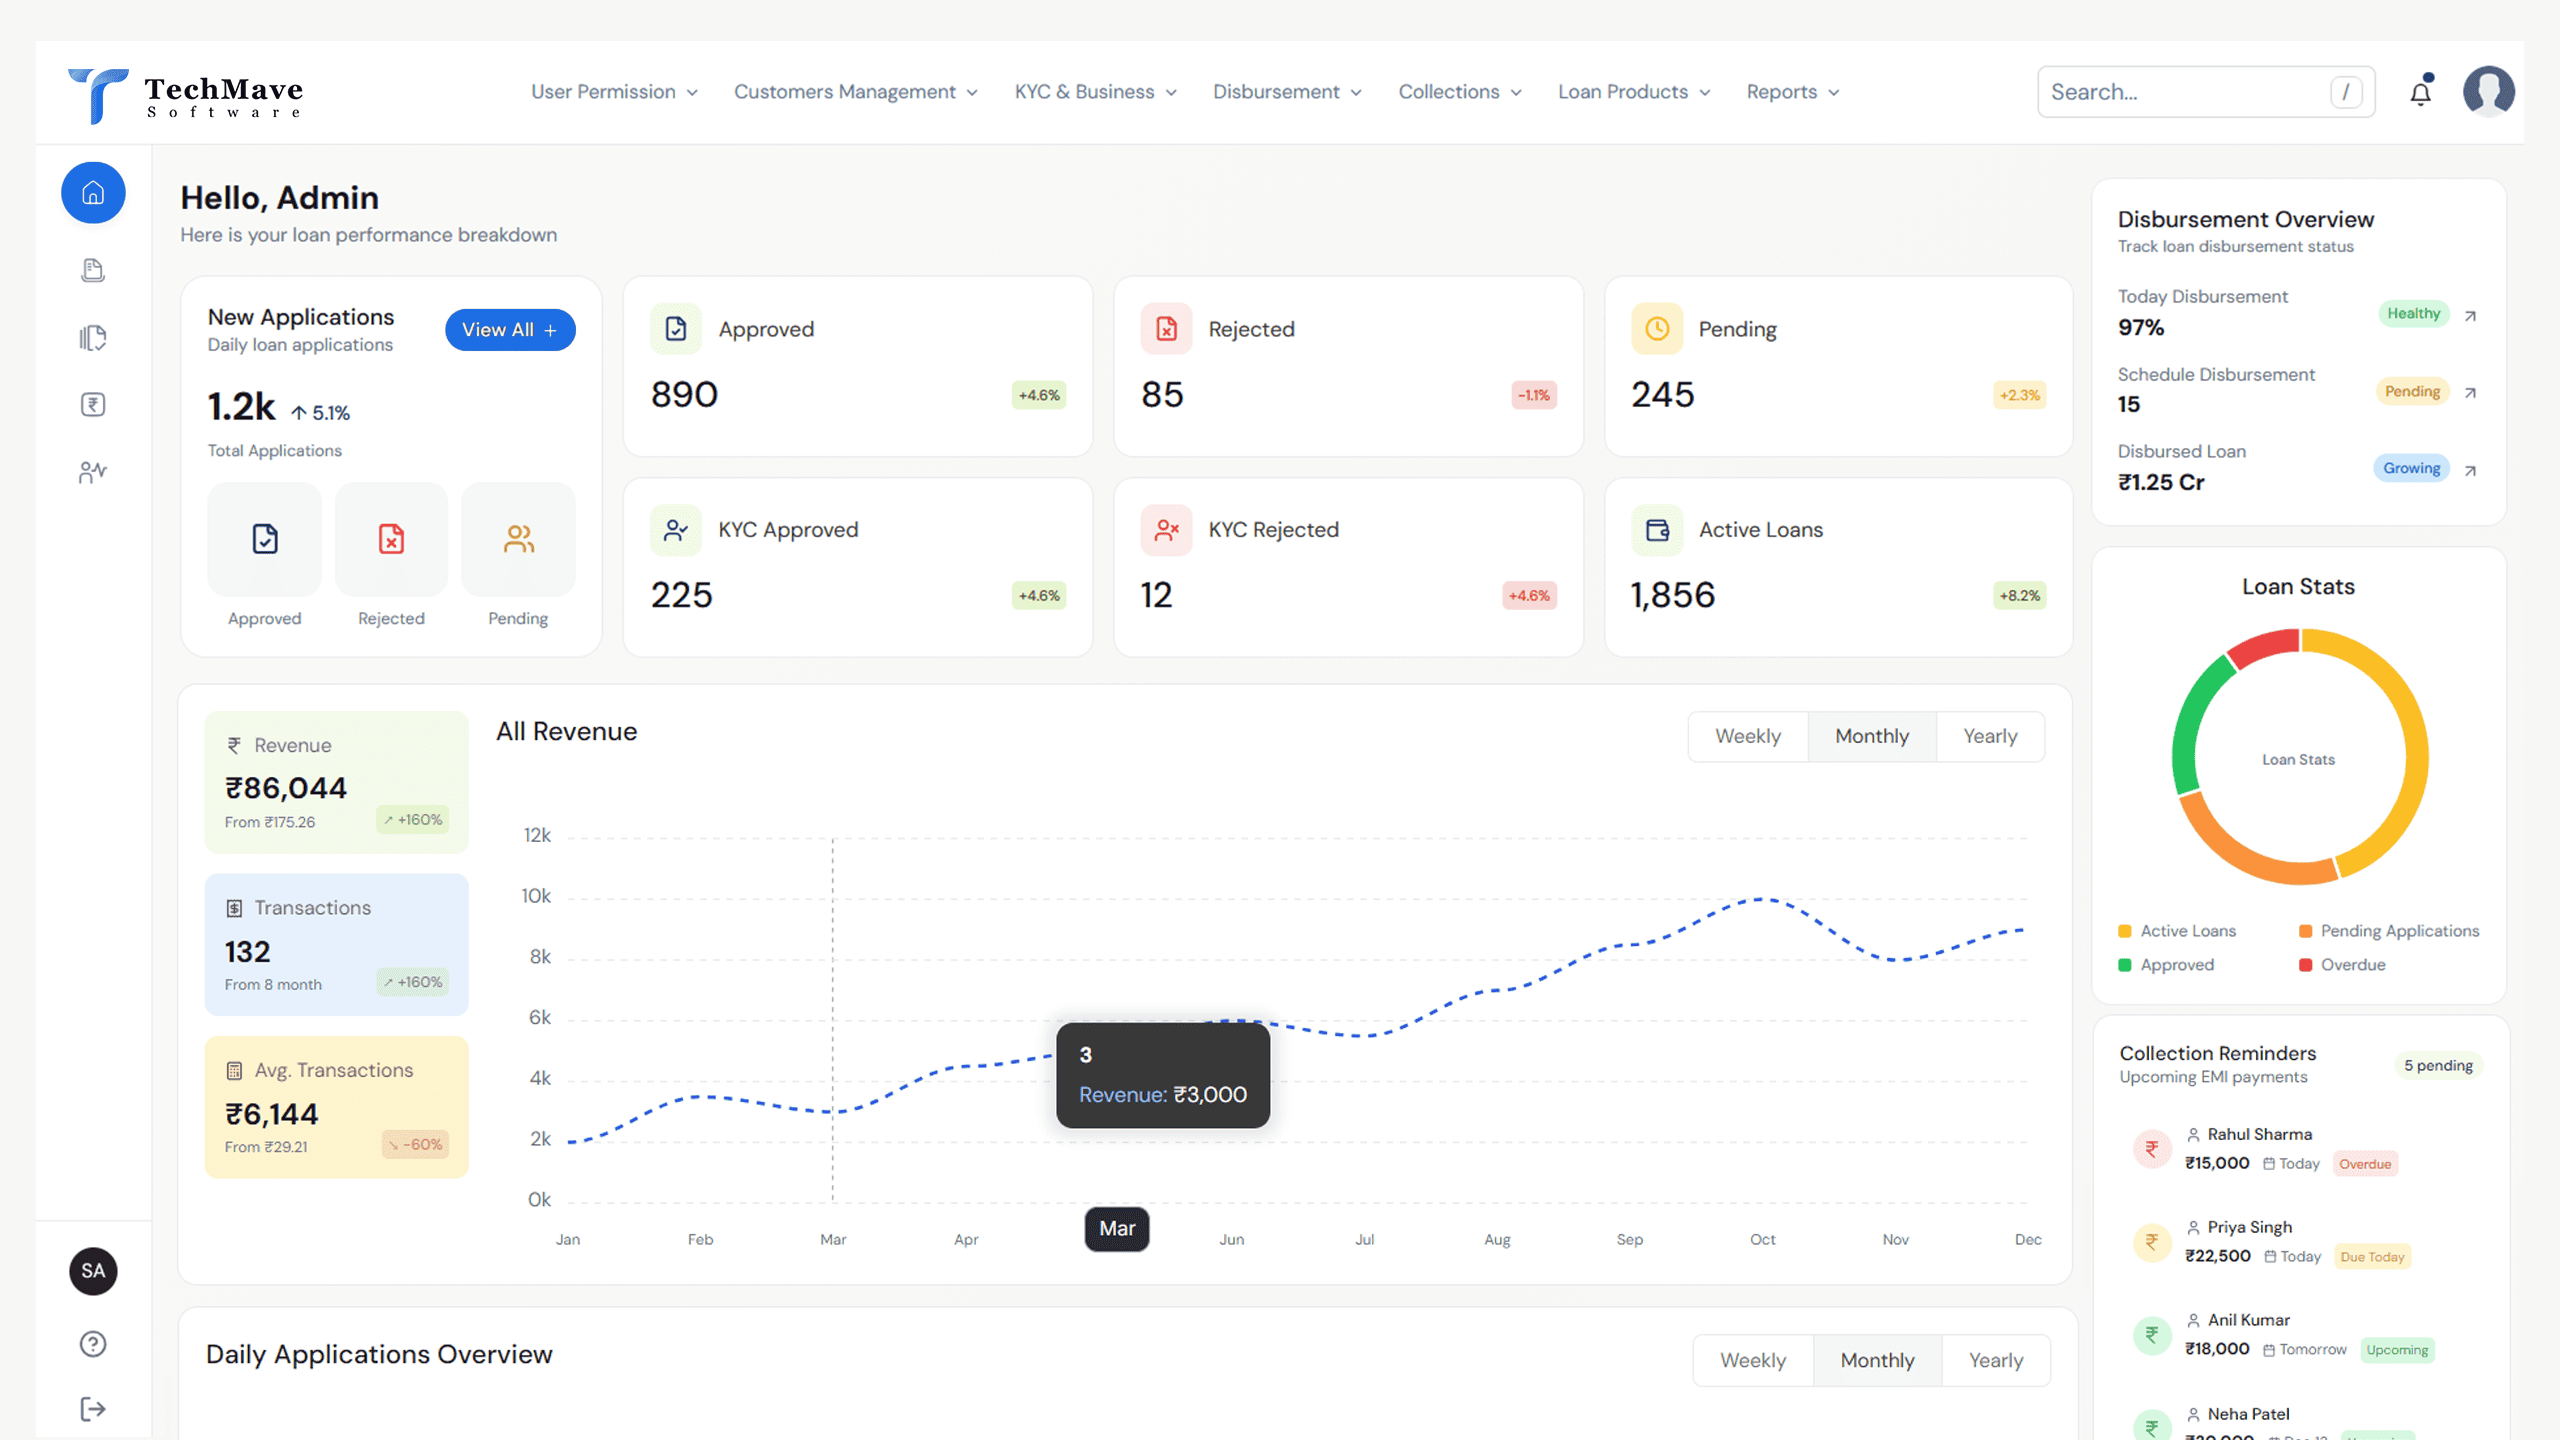Open the Home dashboard sidebar icon
2560x1440 pixels.
pos(93,192)
